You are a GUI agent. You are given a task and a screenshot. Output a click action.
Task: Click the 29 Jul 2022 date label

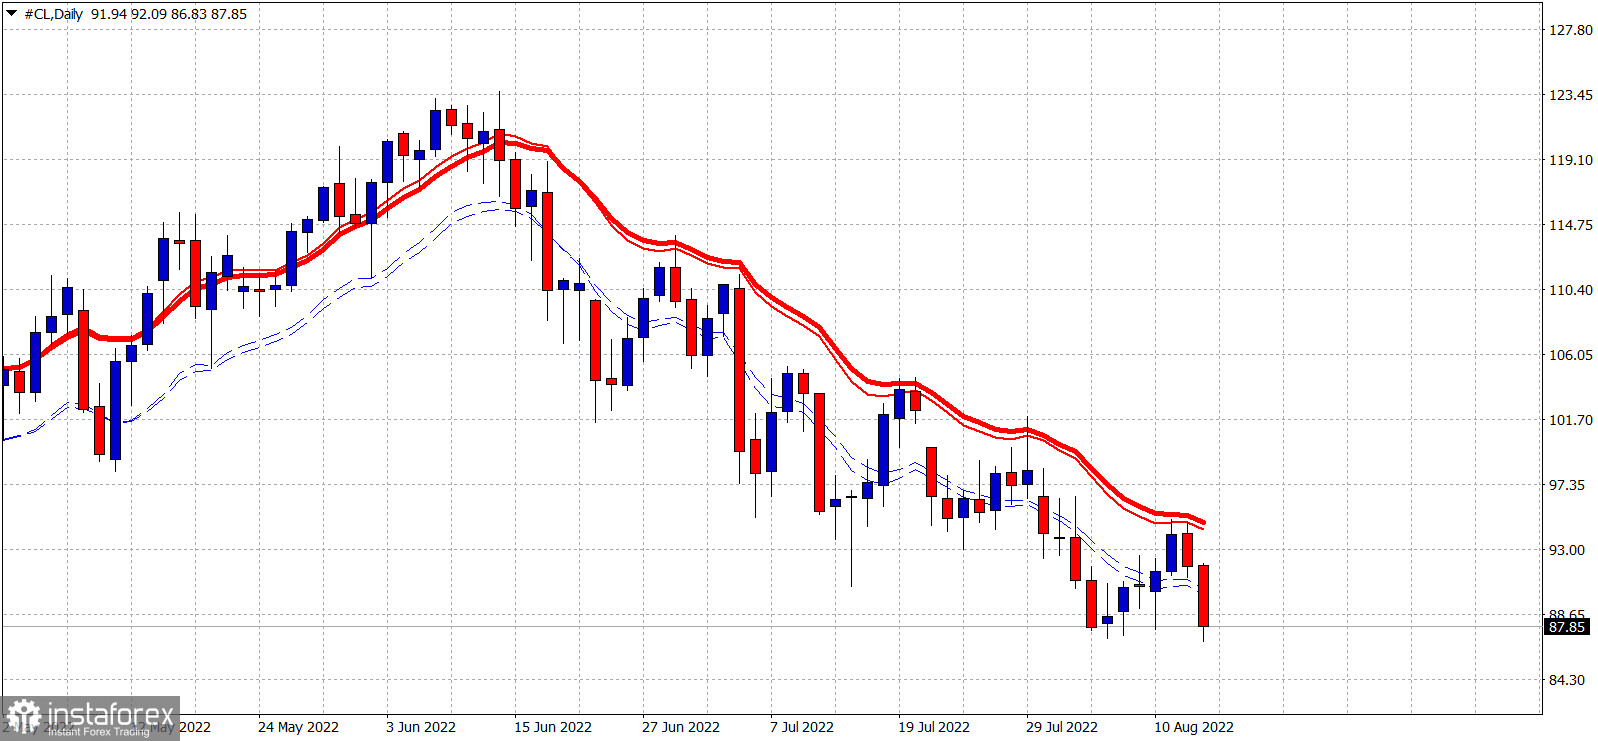1062,727
